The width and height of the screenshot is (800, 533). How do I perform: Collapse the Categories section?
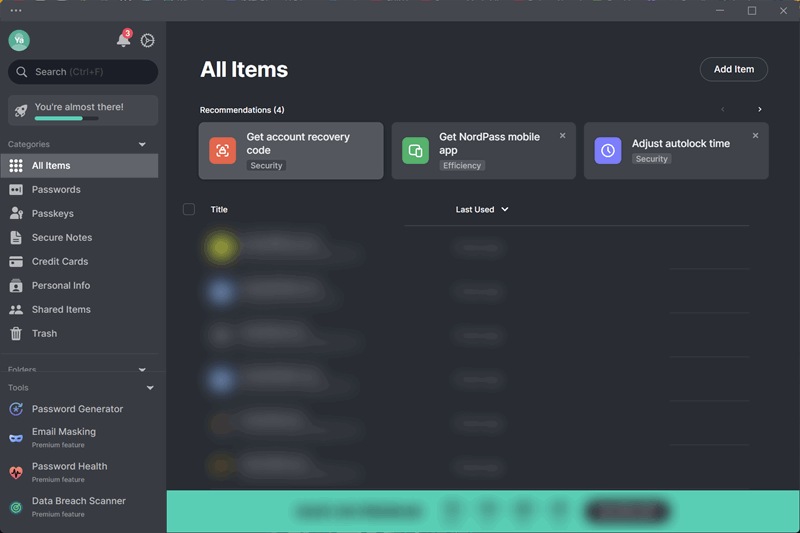(x=142, y=145)
